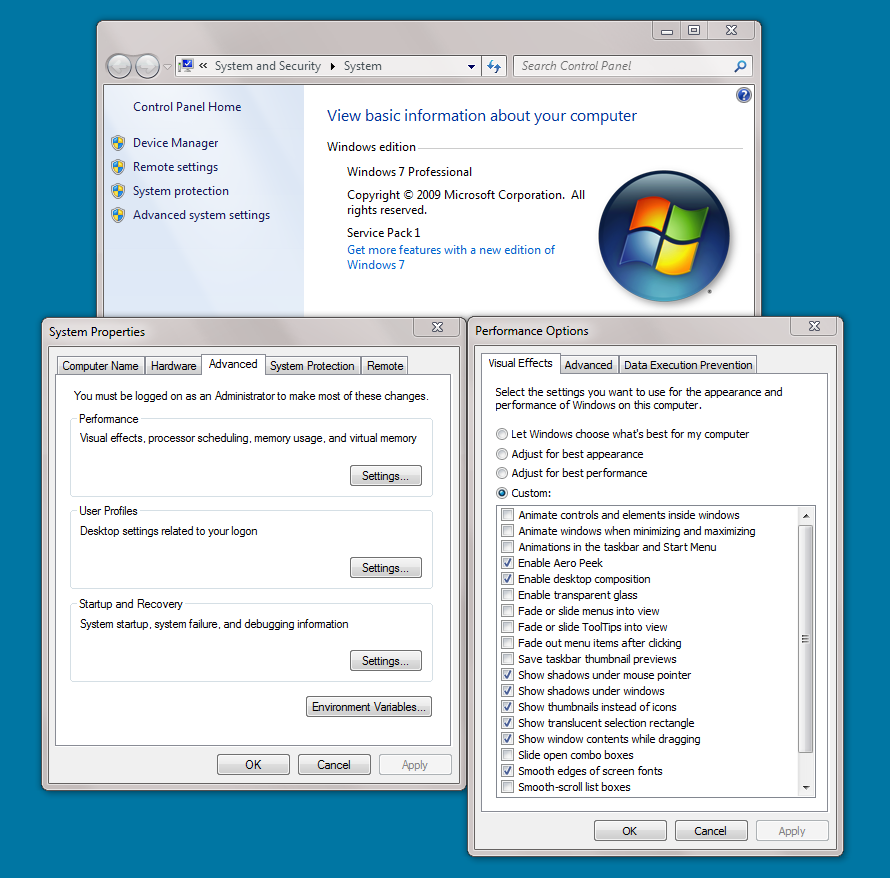Open User Profiles Settings button
This screenshot has height=878, width=890.
click(385, 568)
